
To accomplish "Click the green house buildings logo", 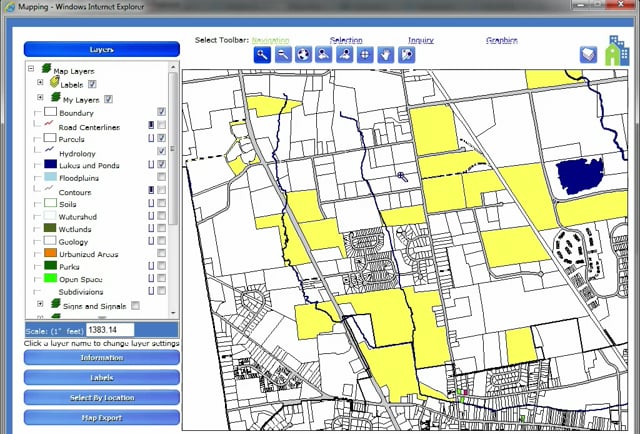I will [617, 51].
